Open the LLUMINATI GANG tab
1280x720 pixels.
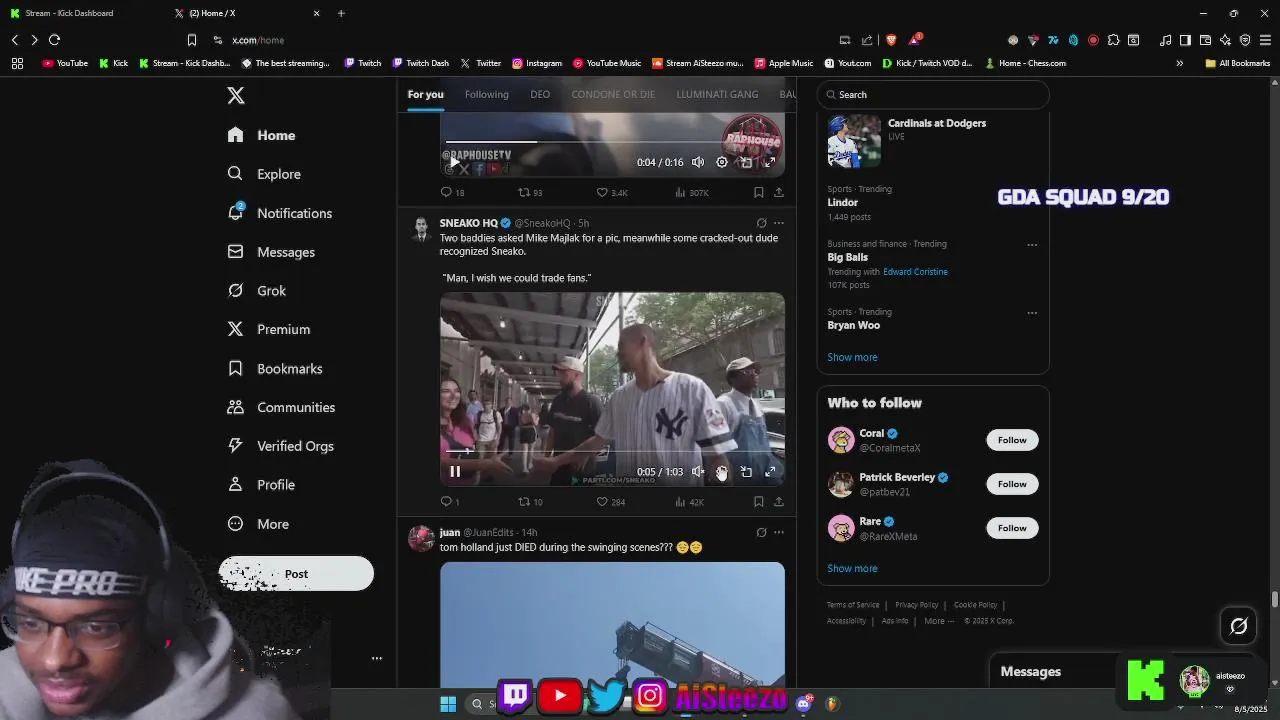717,94
